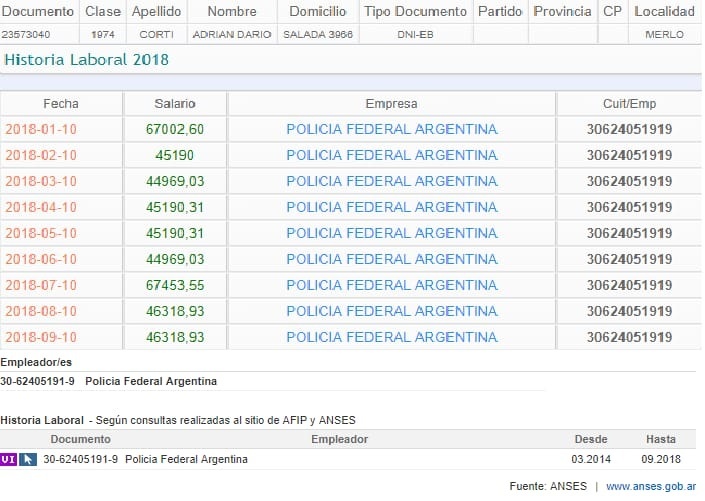Click the date 2018-01-10

click(x=41, y=130)
